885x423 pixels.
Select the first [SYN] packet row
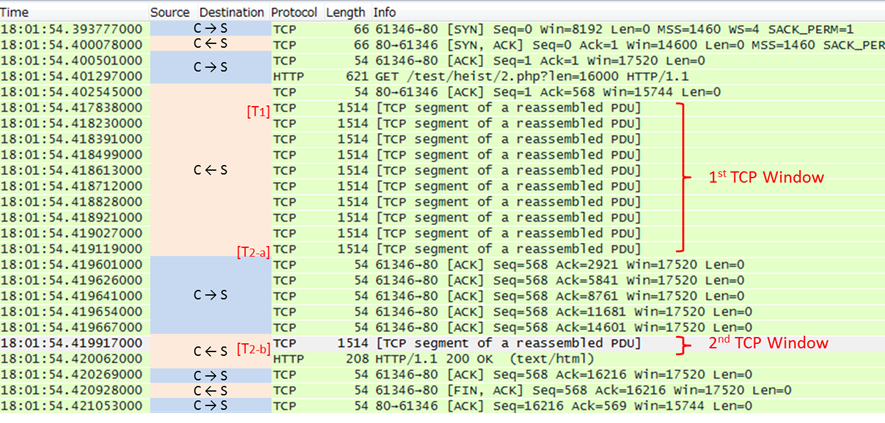click(x=500, y=29)
